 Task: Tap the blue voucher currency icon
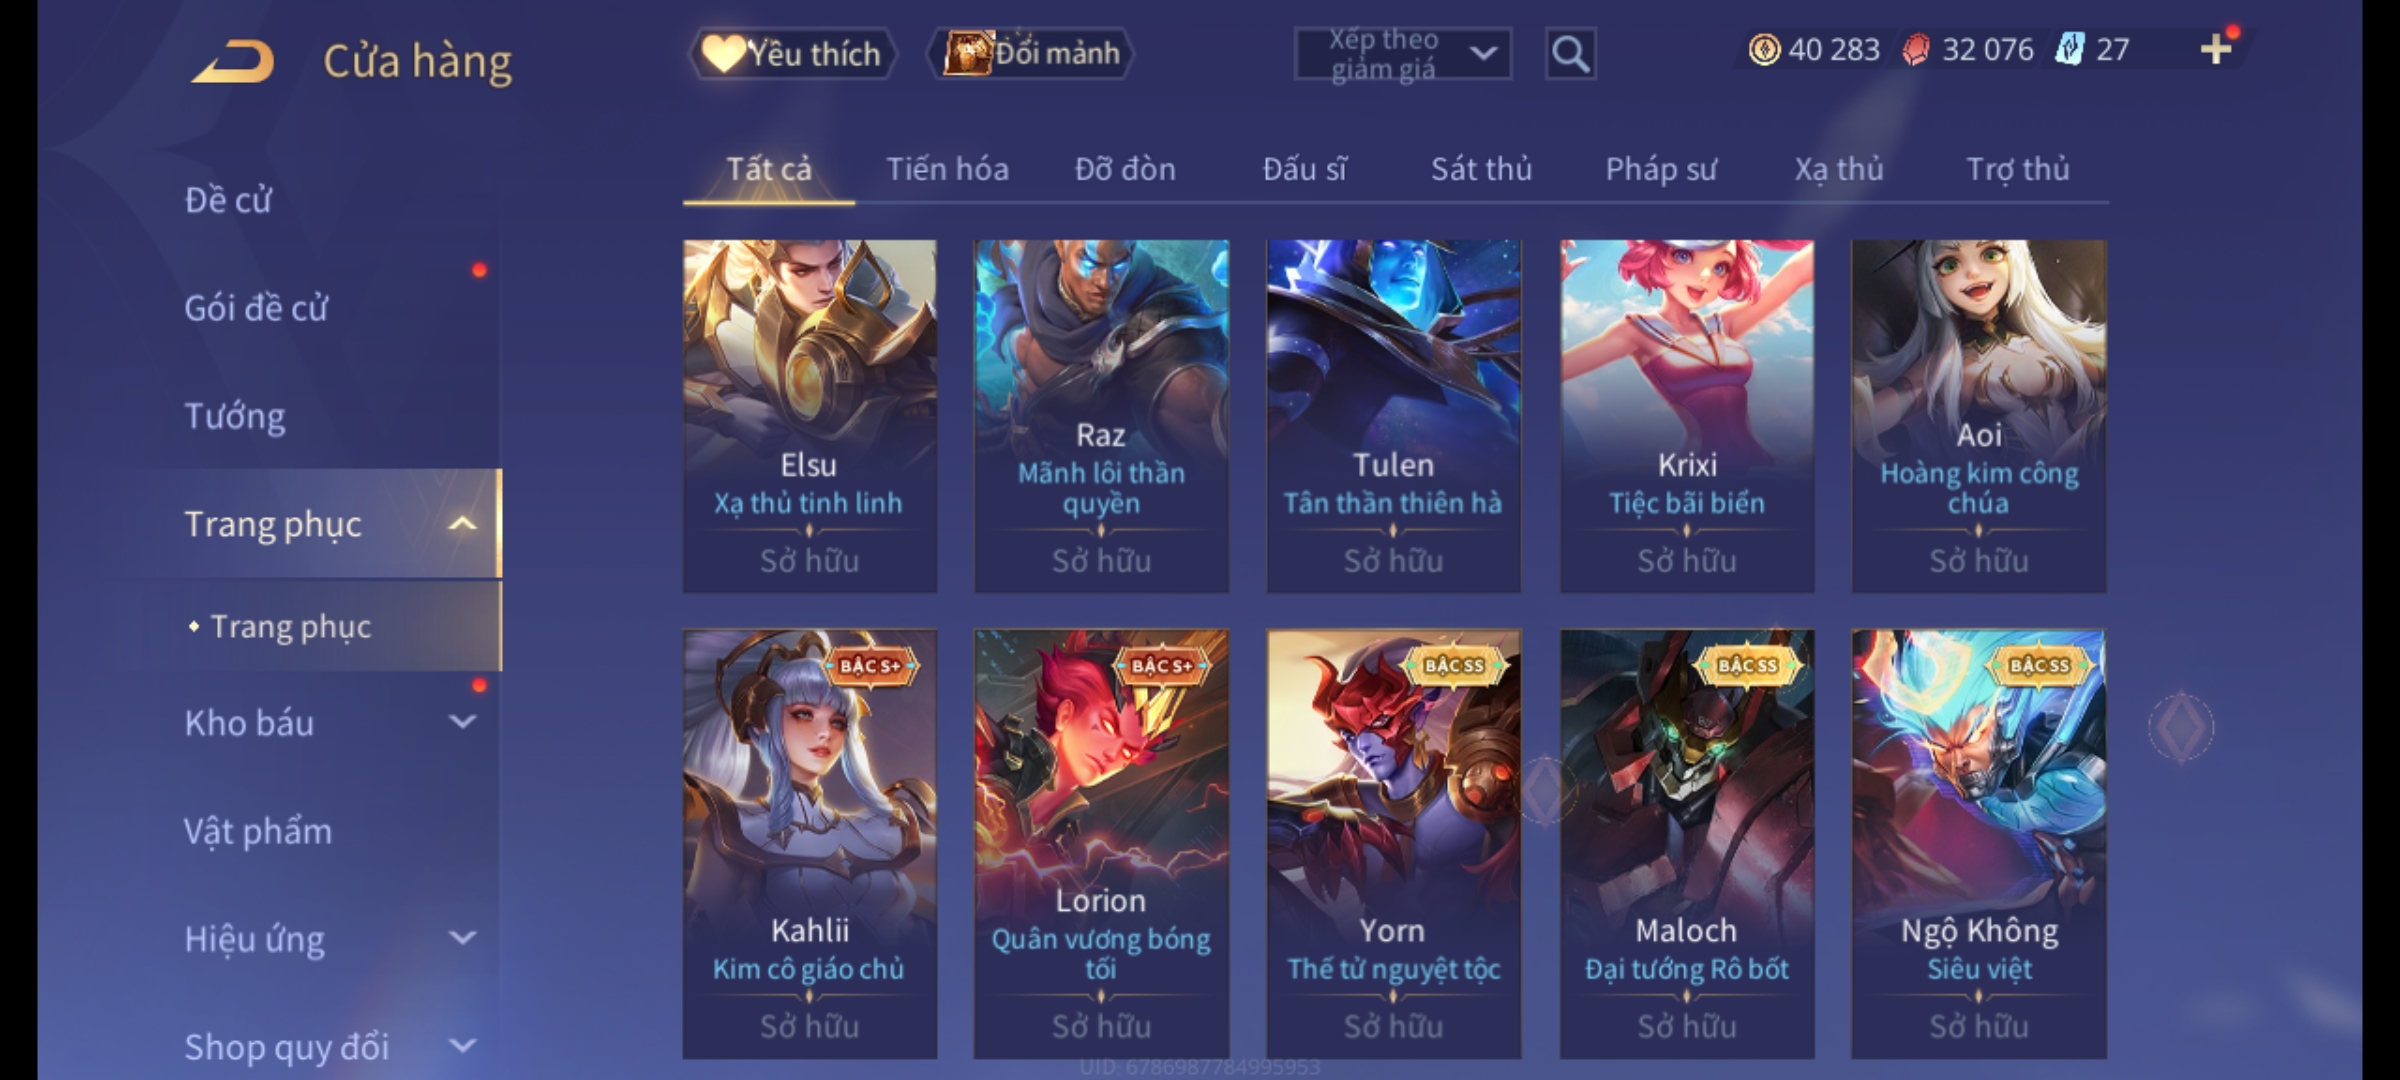[x=2070, y=49]
